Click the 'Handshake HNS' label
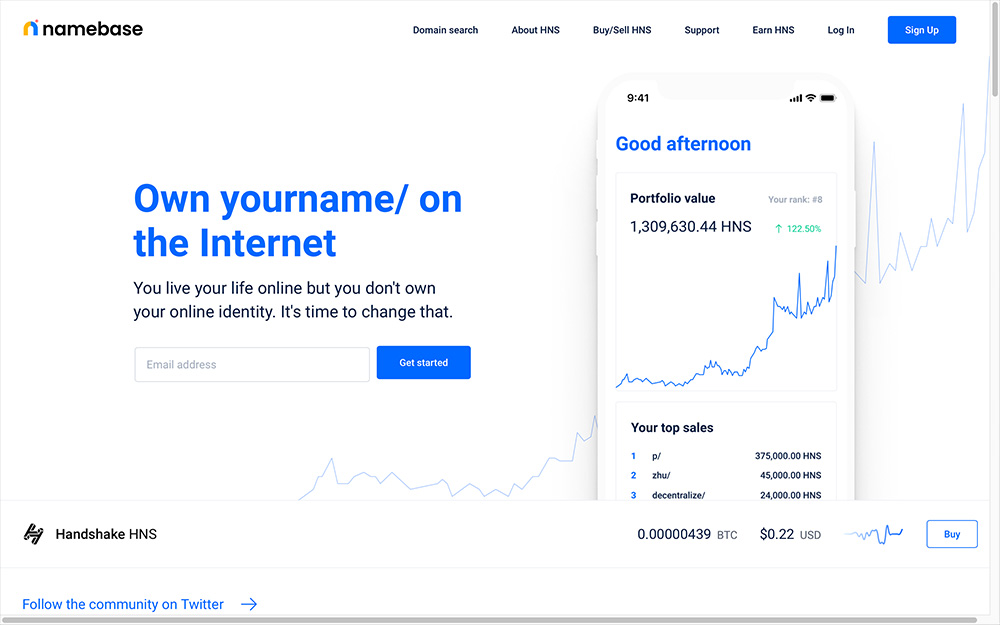Viewport: 1000px width, 625px height. coord(106,534)
